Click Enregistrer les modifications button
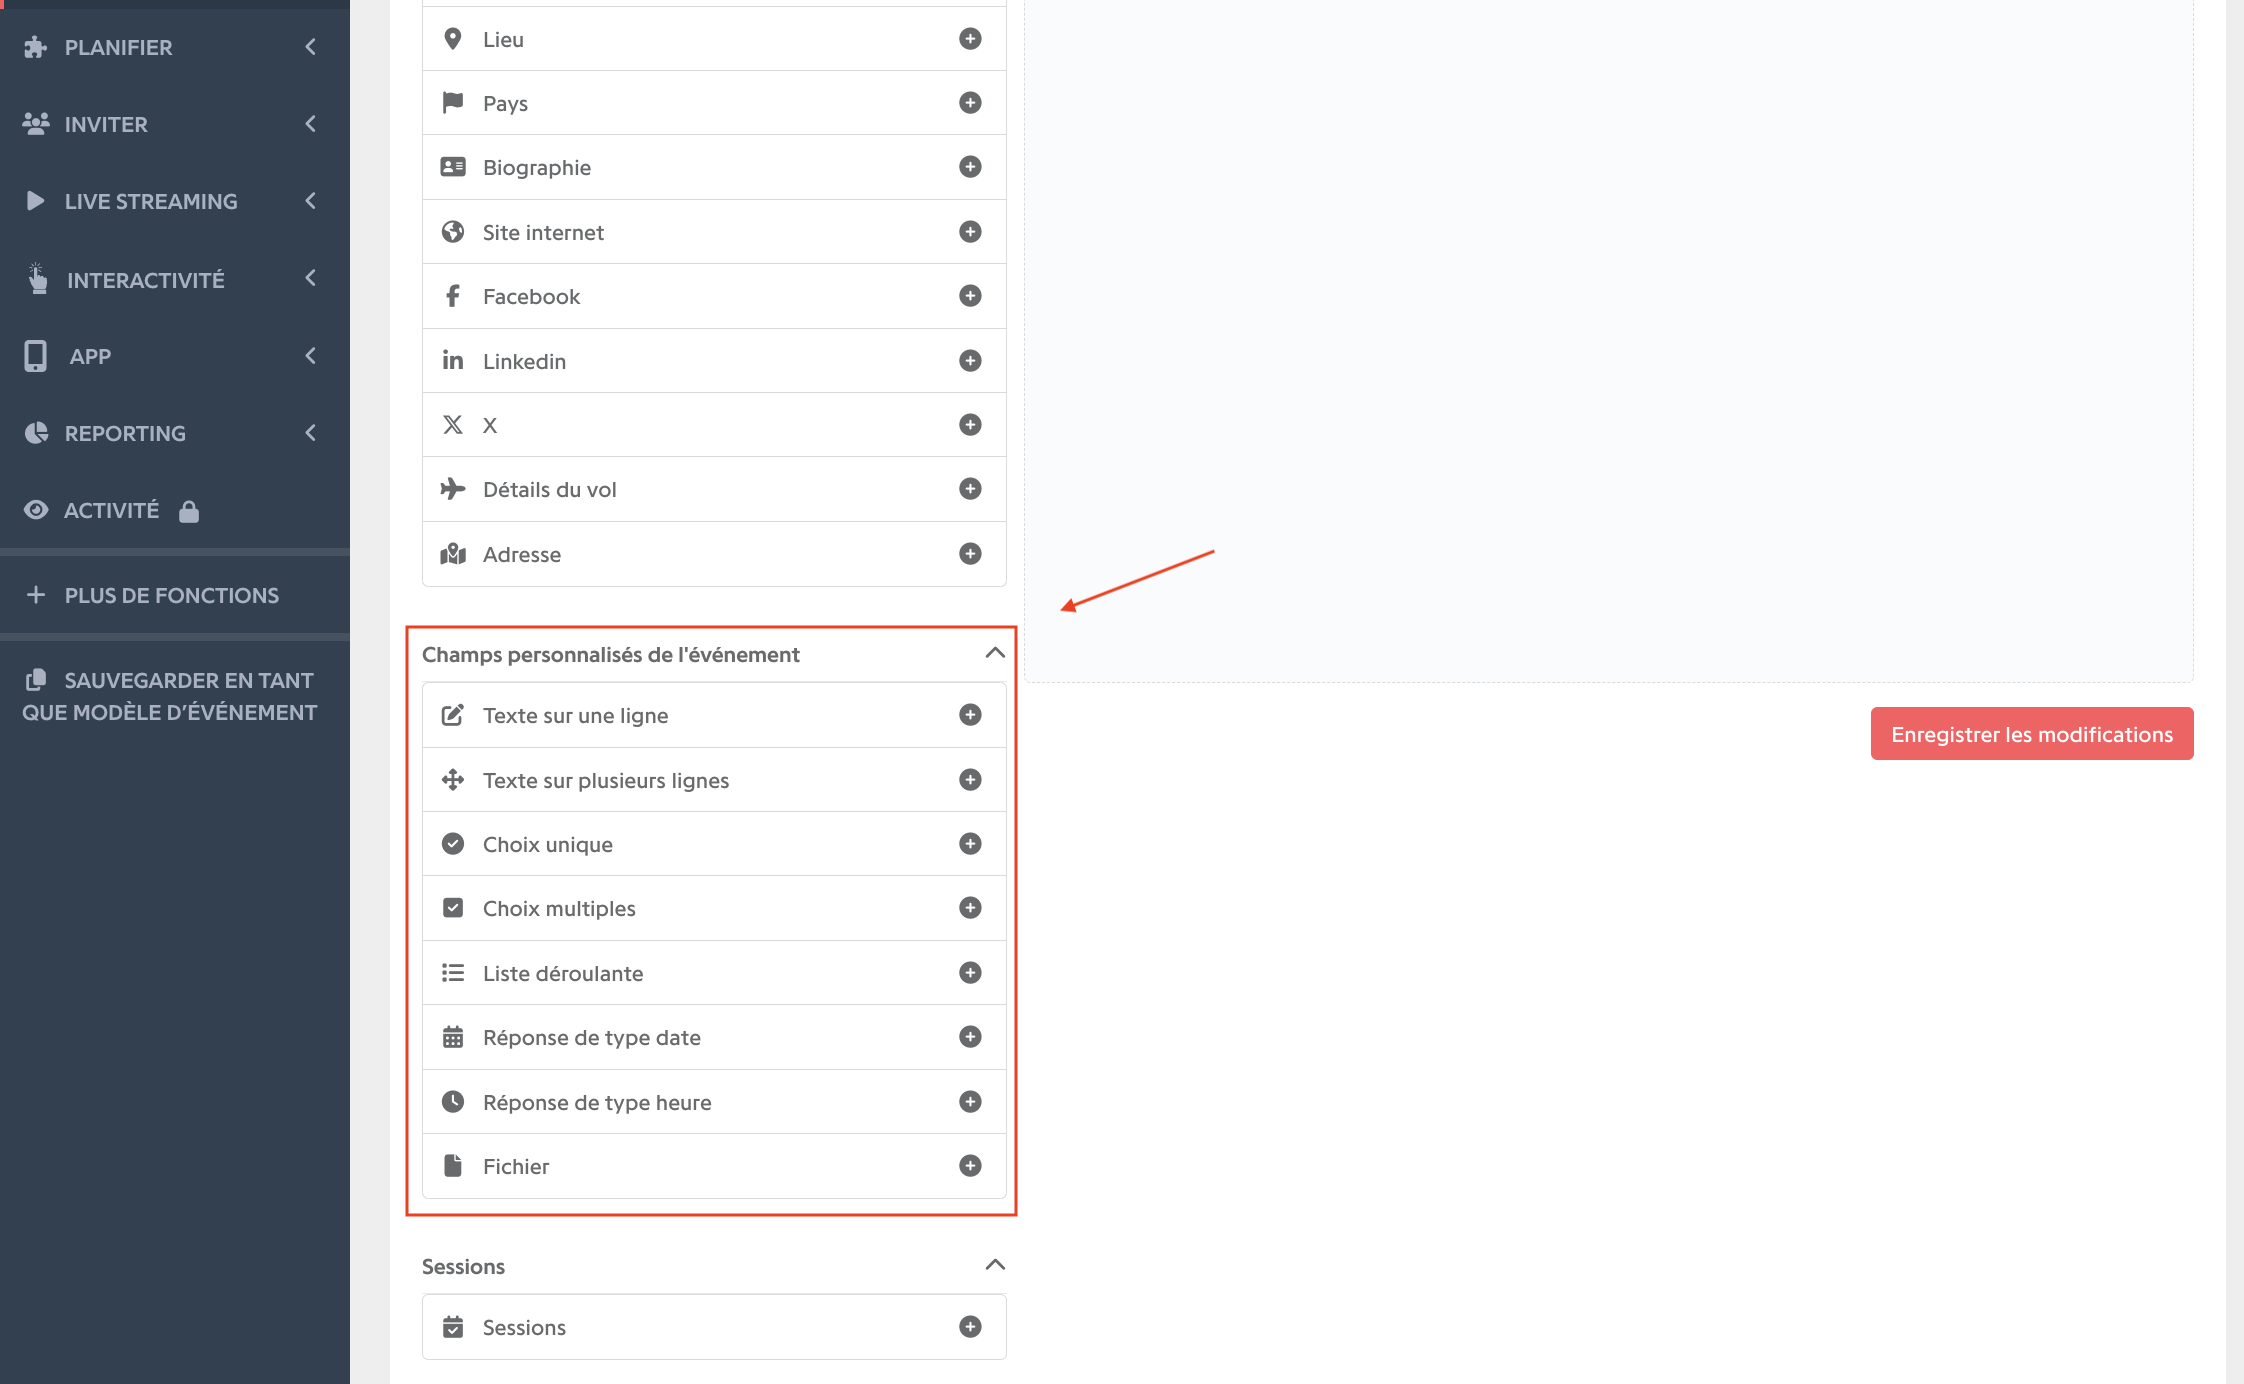The image size is (2244, 1384). click(2031, 734)
